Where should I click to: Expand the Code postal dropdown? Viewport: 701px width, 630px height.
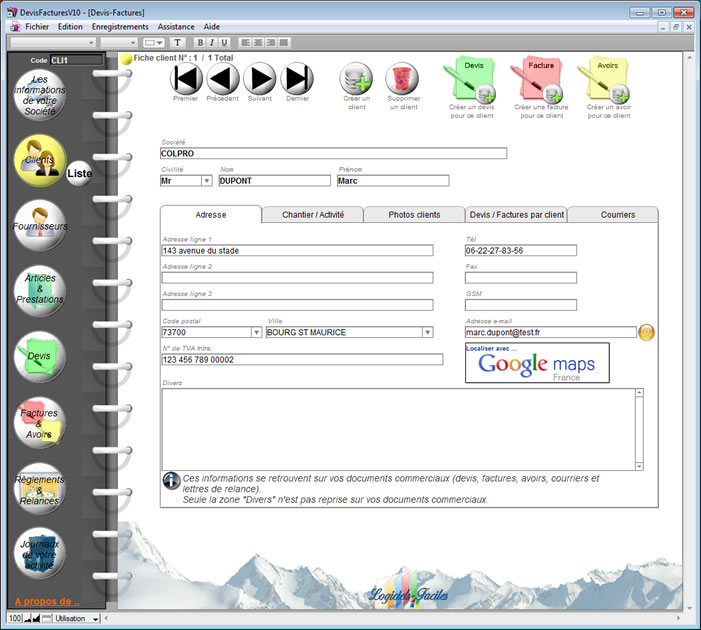256,332
